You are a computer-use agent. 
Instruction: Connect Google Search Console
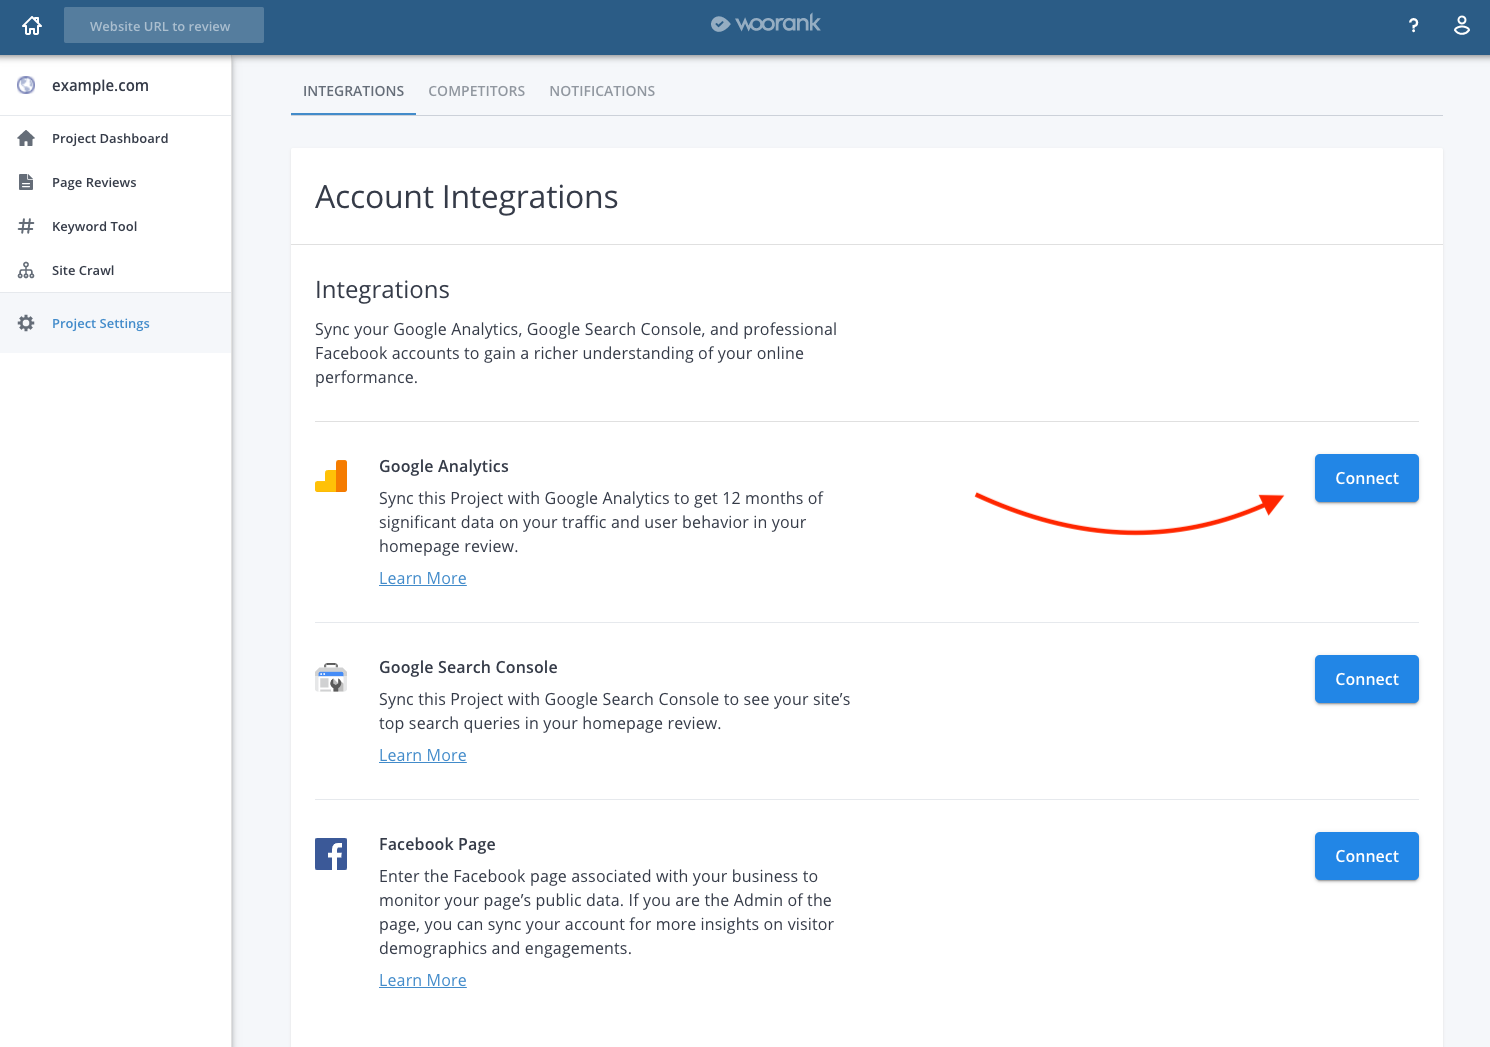pos(1367,679)
